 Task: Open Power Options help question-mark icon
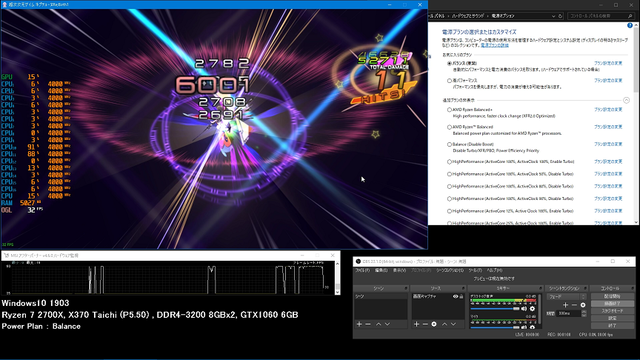(x=630, y=25)
